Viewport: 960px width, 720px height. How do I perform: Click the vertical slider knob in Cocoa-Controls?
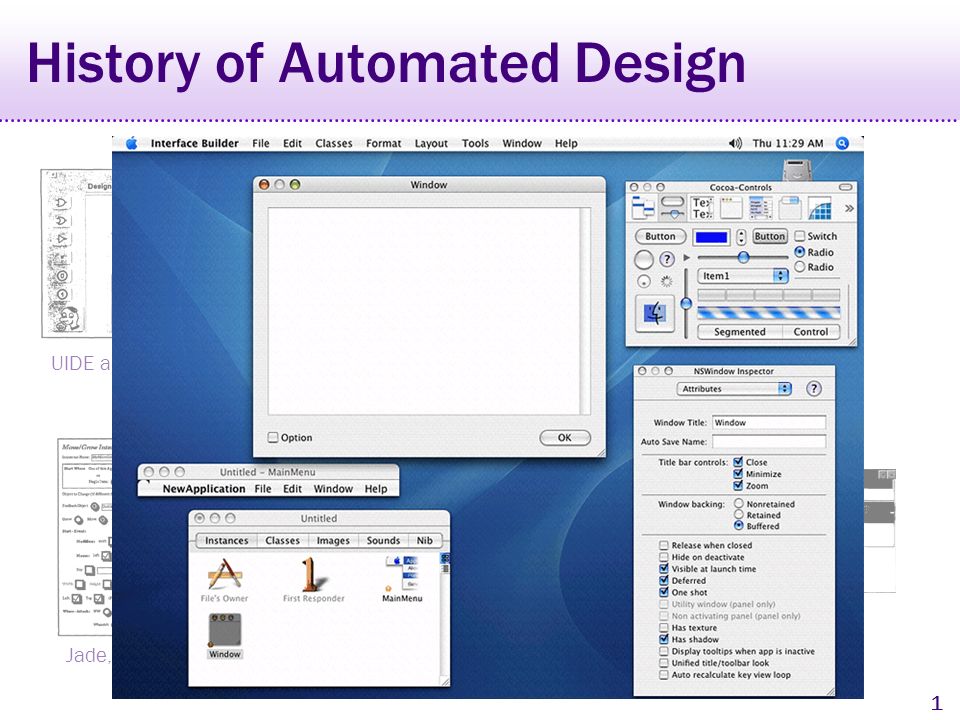pyautogui.click(x=686, y=303)
